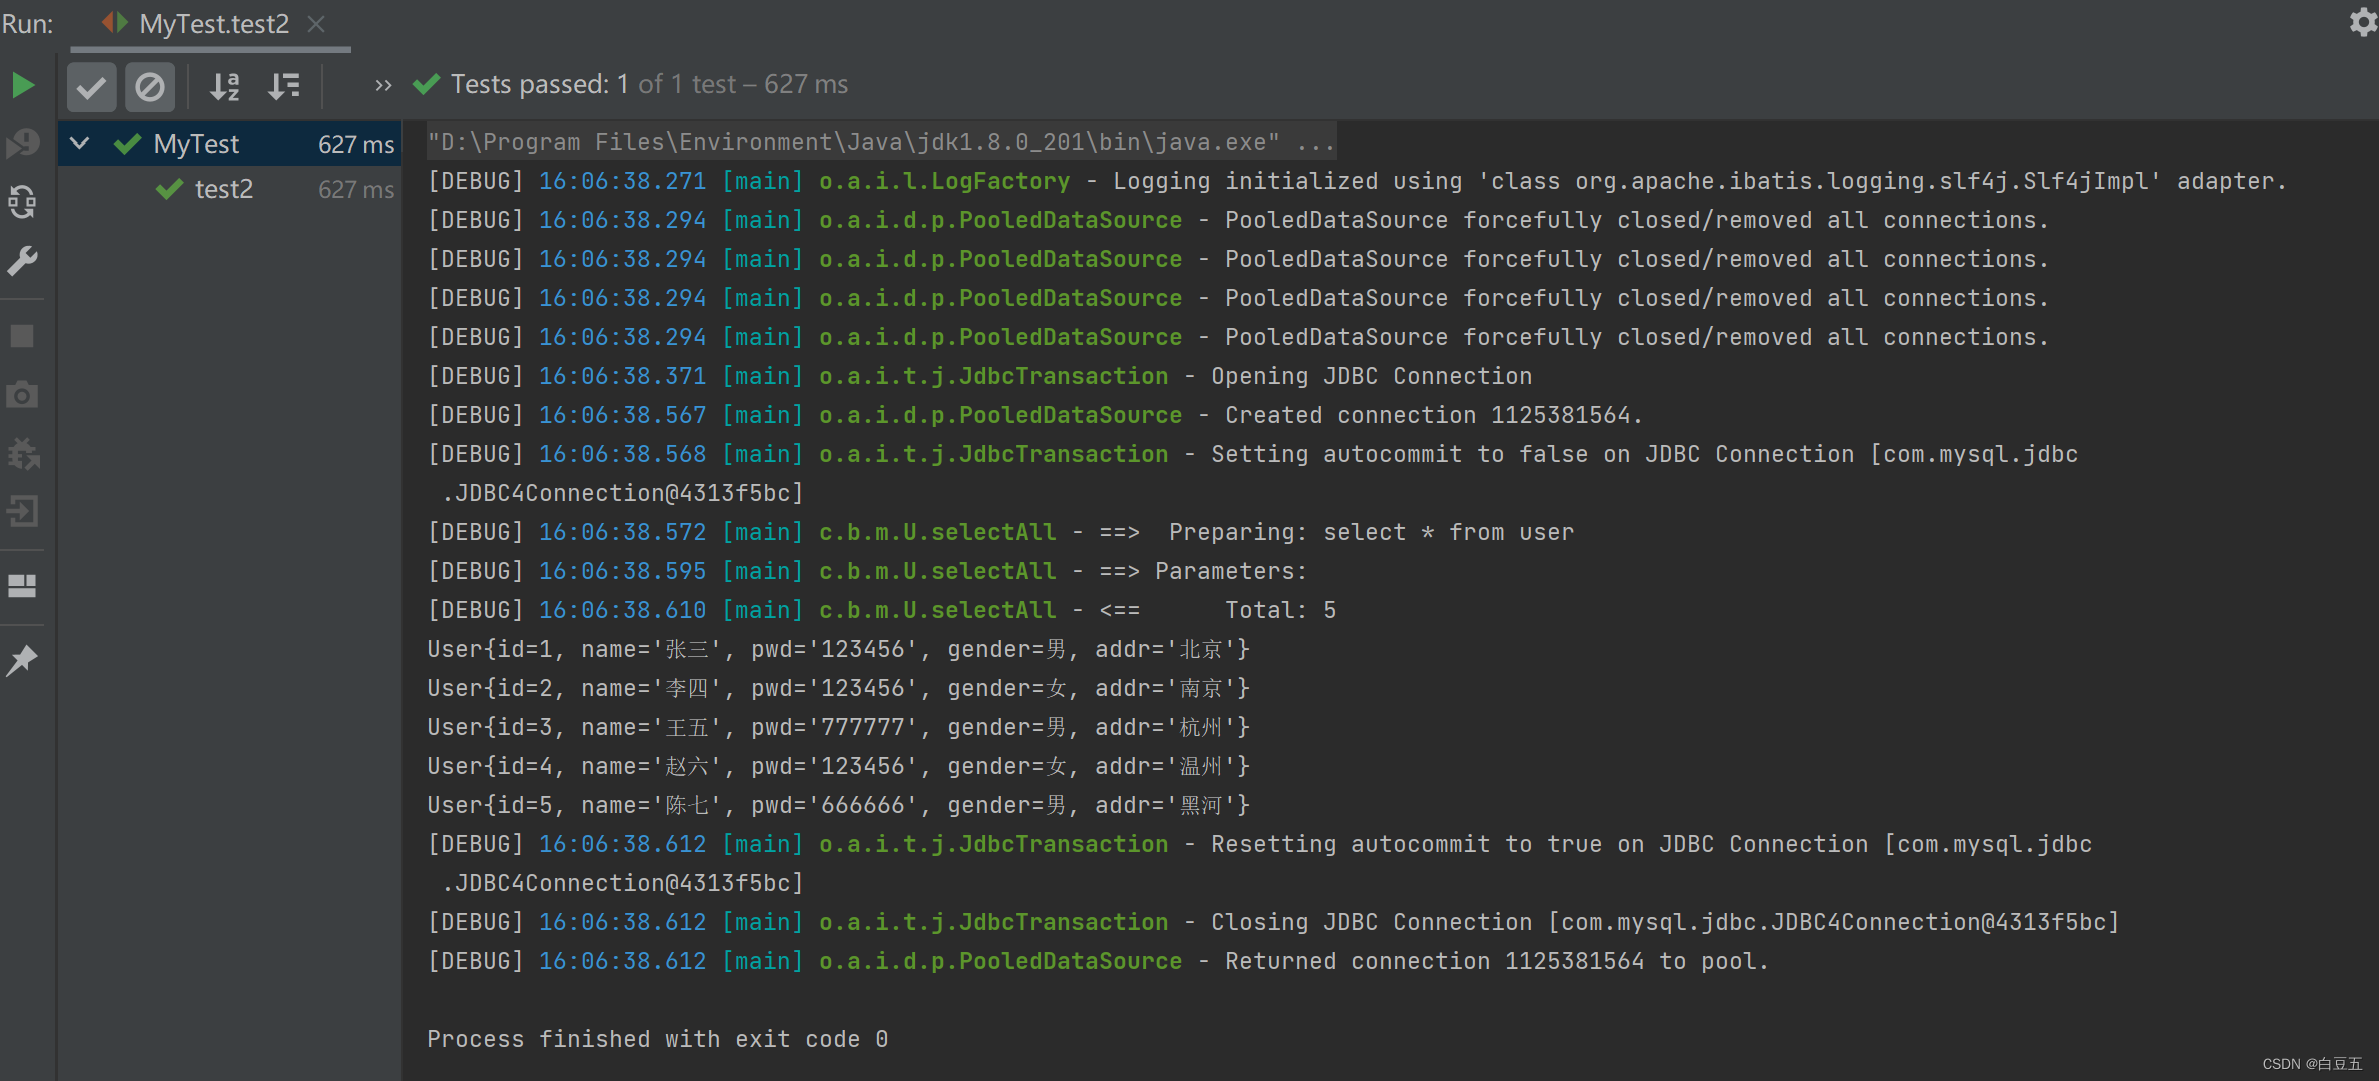
Task: Click Rerun Failed Tests icon in sidebar
Action: pyautogui.click(x=22, y=144)
